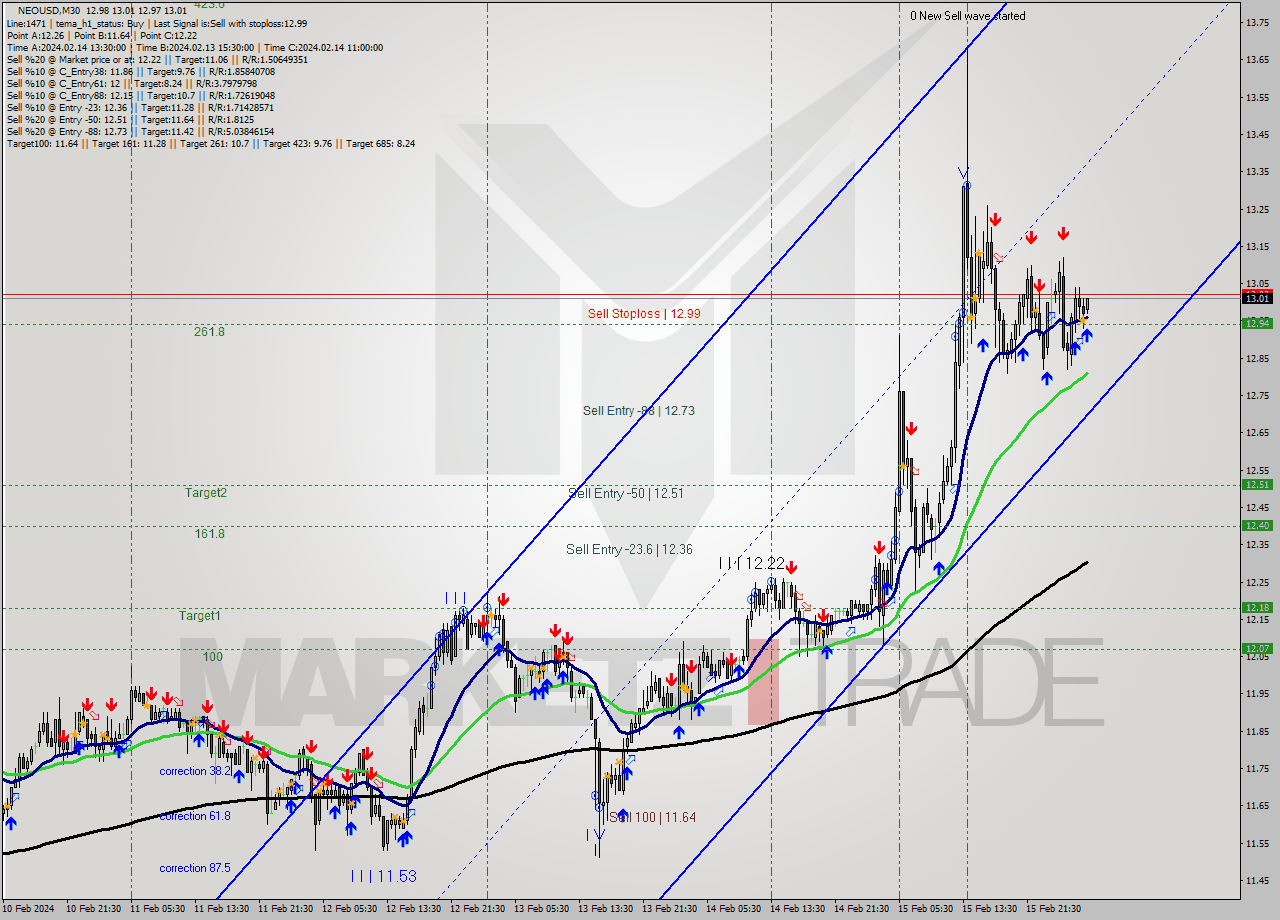The height and width of the screenshot is (920, 1280).
Task: Select the 'Target1' level label
Action: tap(200, 616)
